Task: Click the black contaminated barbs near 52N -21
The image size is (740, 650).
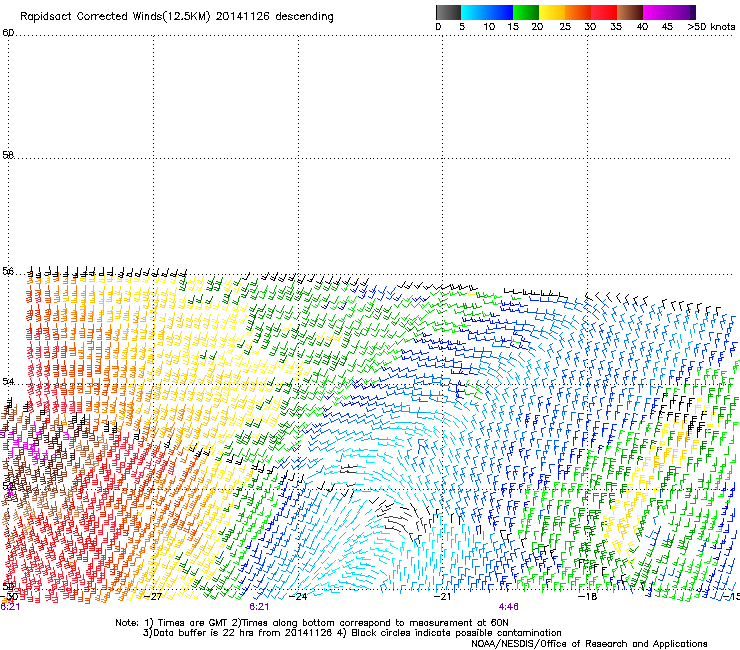Action: click(x=404, y=518)
